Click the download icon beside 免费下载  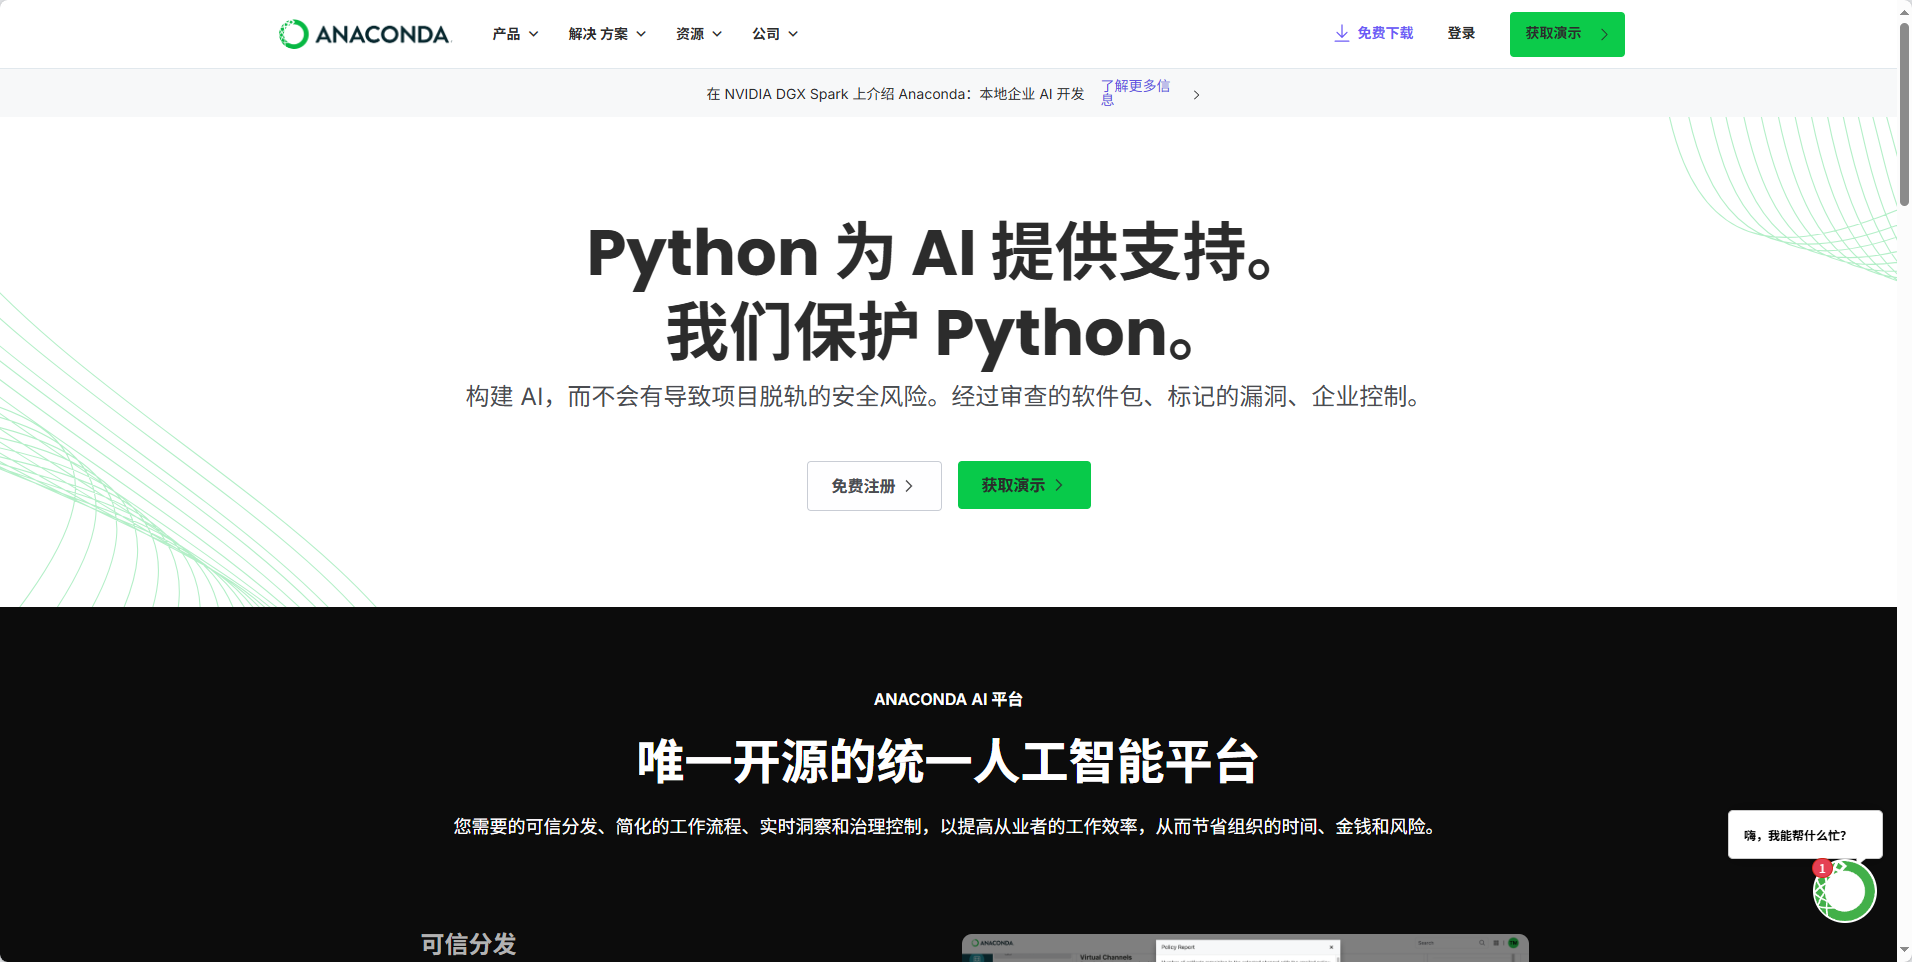click(x=1340, y=33)
